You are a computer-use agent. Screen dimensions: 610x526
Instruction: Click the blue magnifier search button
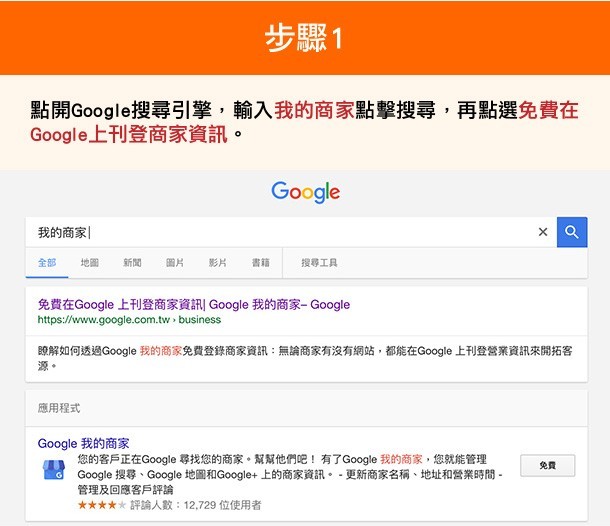(572, 232)
